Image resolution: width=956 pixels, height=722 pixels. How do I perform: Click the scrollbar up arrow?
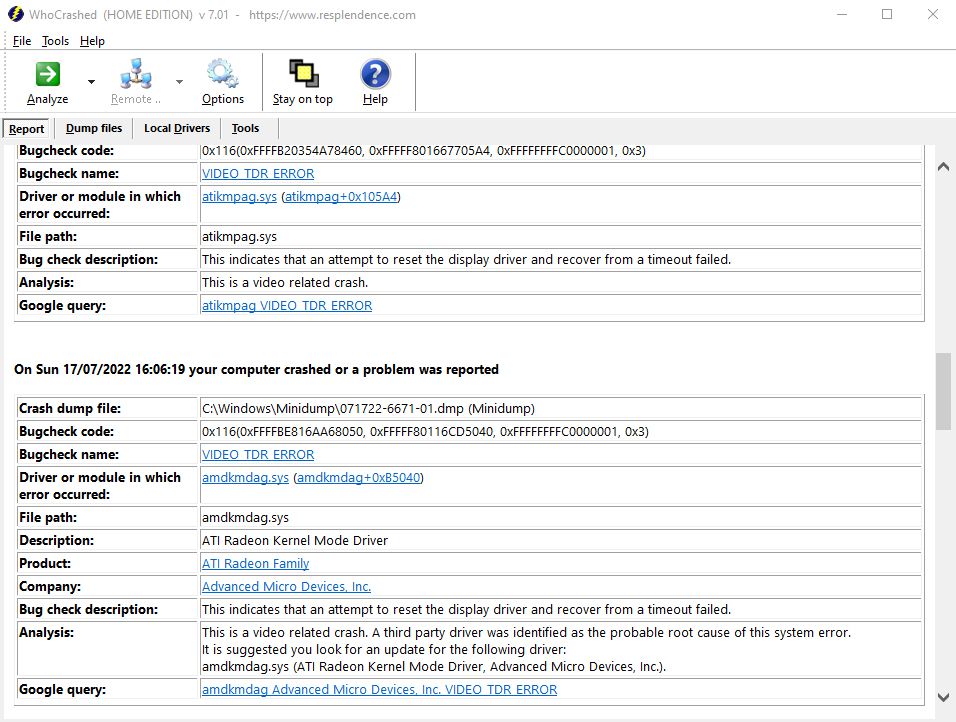point(943,166)
